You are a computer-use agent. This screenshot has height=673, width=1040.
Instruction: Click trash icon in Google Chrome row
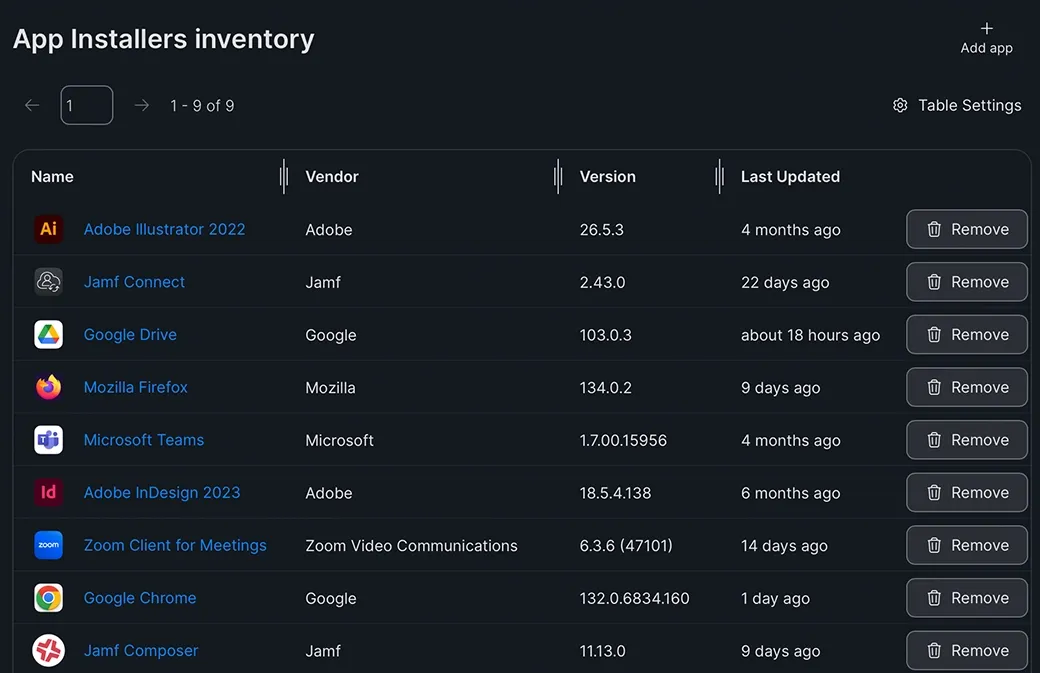tap(934, 598)
